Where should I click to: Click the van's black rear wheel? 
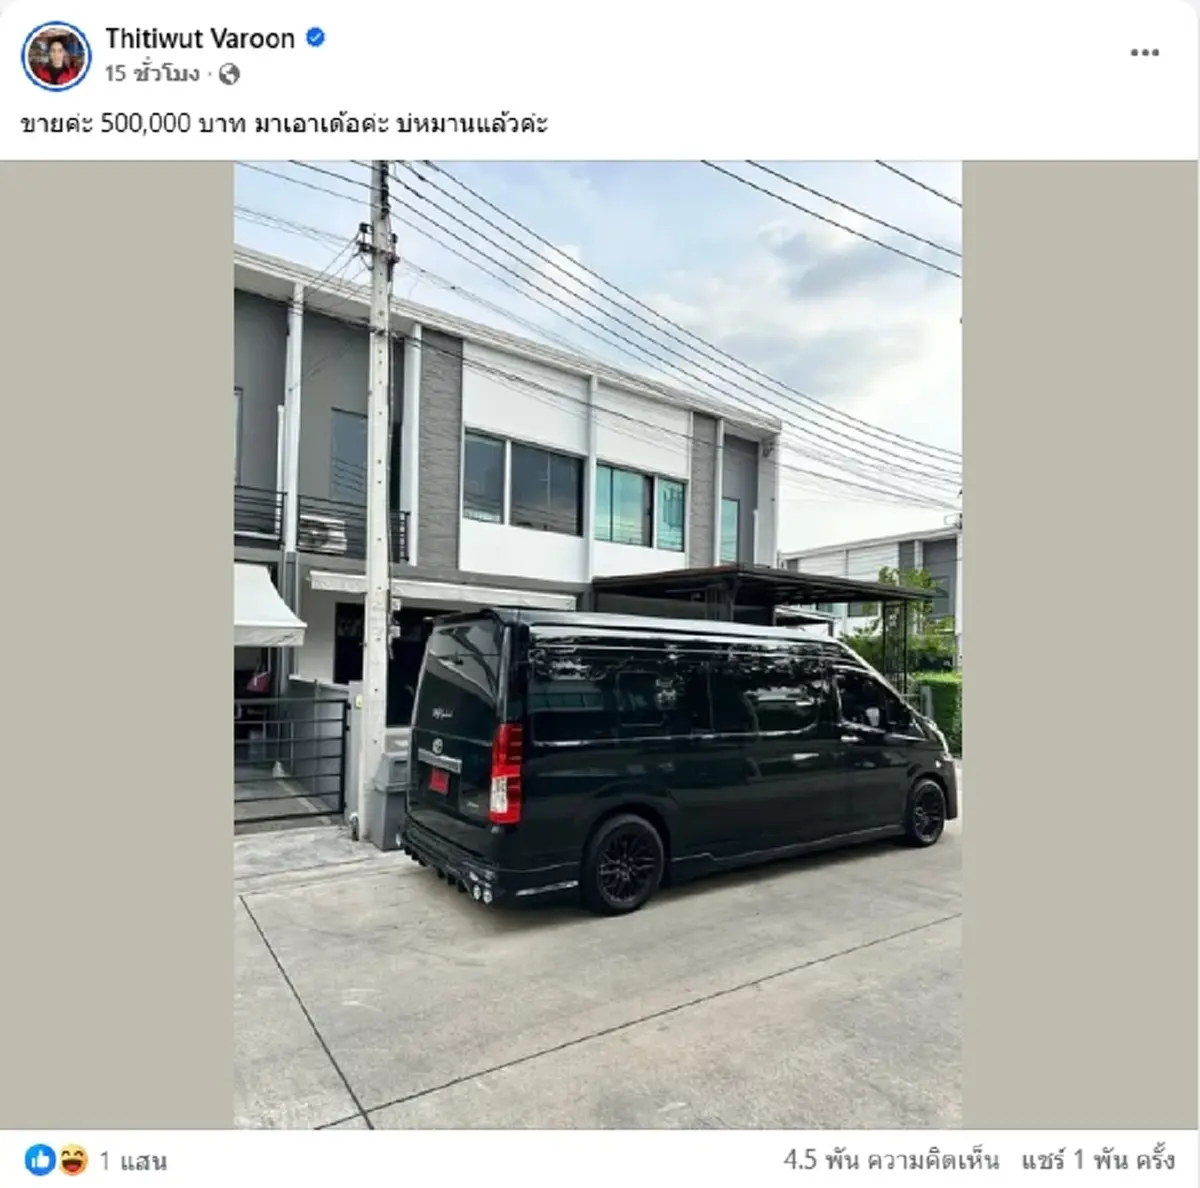tap(623, 863)
